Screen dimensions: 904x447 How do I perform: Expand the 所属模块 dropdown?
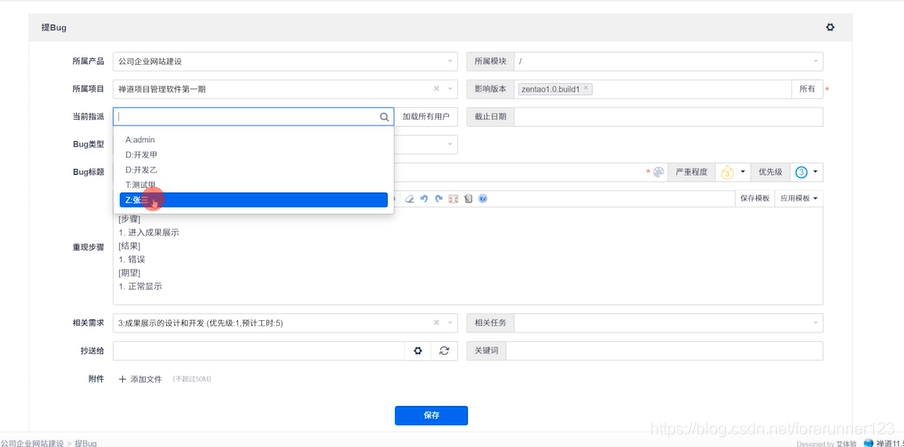tap(816, 61)
